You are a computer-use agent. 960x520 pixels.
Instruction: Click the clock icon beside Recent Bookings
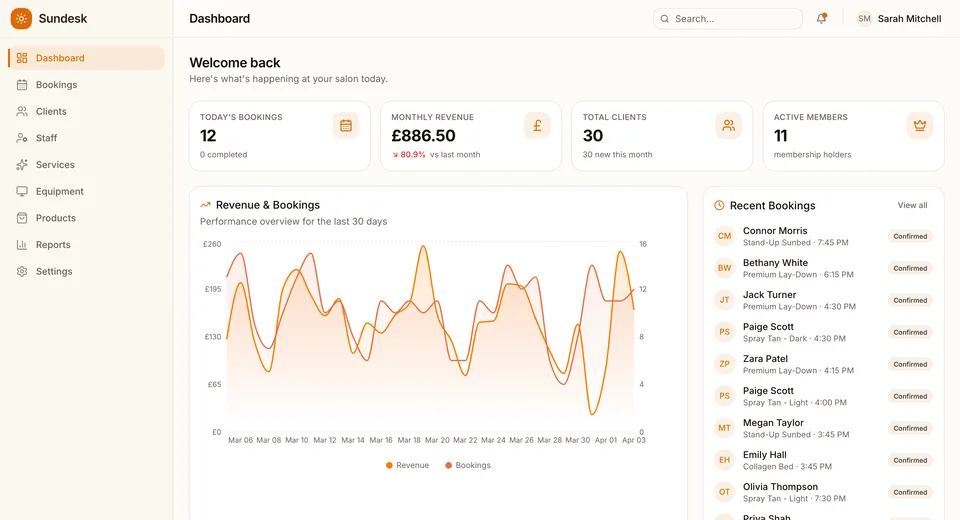[719, 206]
